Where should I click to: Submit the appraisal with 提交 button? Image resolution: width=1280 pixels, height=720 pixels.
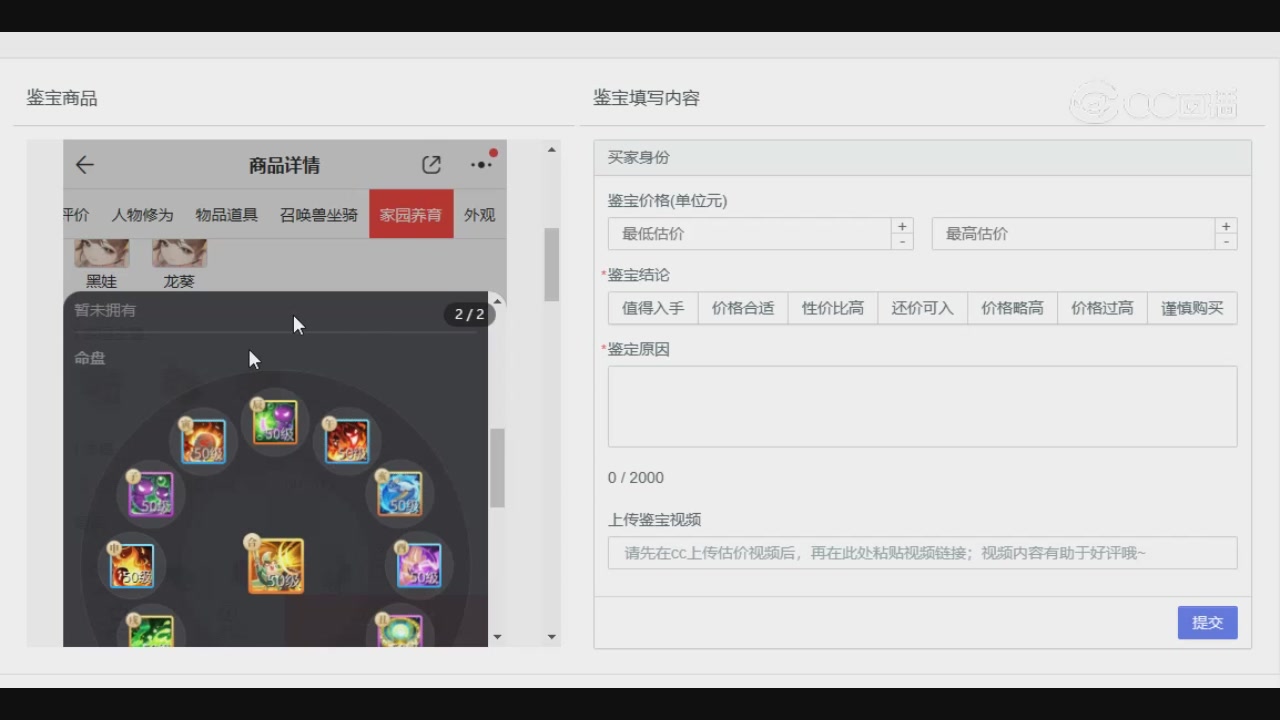tap(1207, 622)
